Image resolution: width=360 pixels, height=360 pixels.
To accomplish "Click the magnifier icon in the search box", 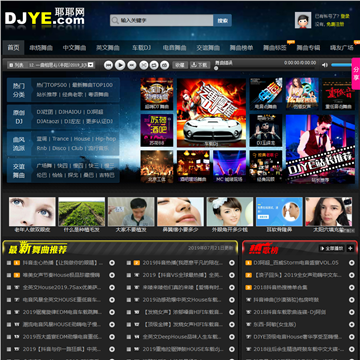I will 115,21.
